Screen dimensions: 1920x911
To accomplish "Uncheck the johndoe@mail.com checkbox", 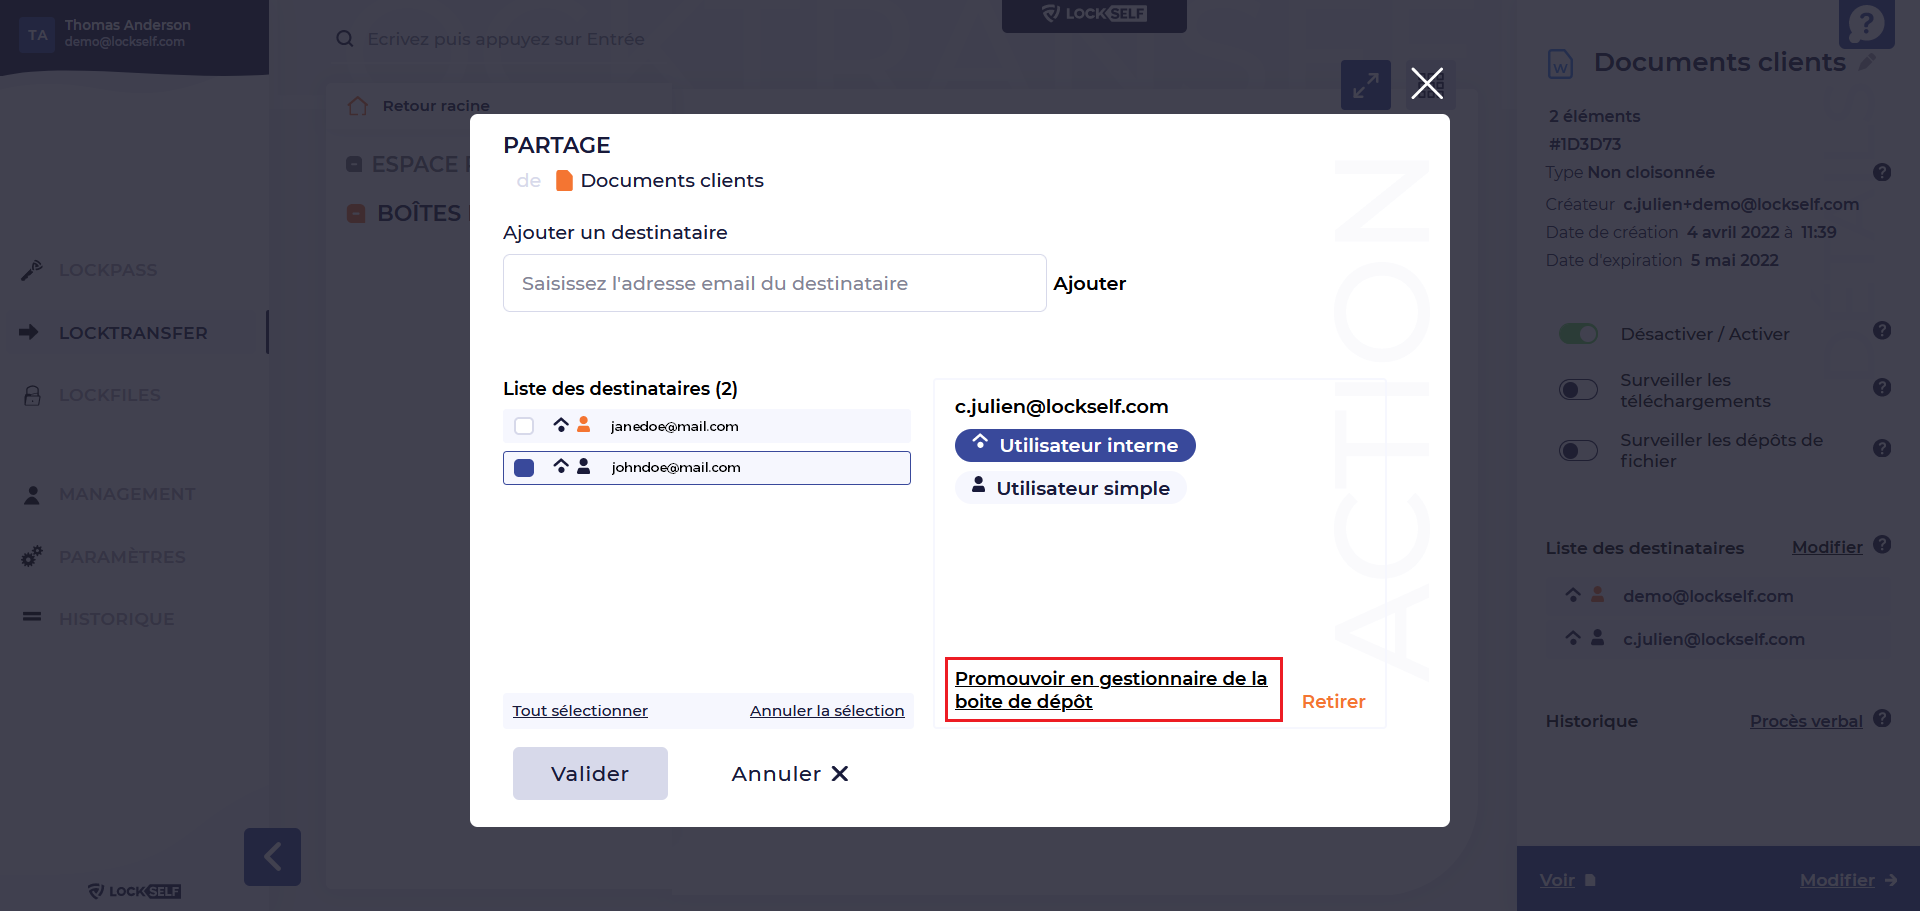I will point(524,468).
